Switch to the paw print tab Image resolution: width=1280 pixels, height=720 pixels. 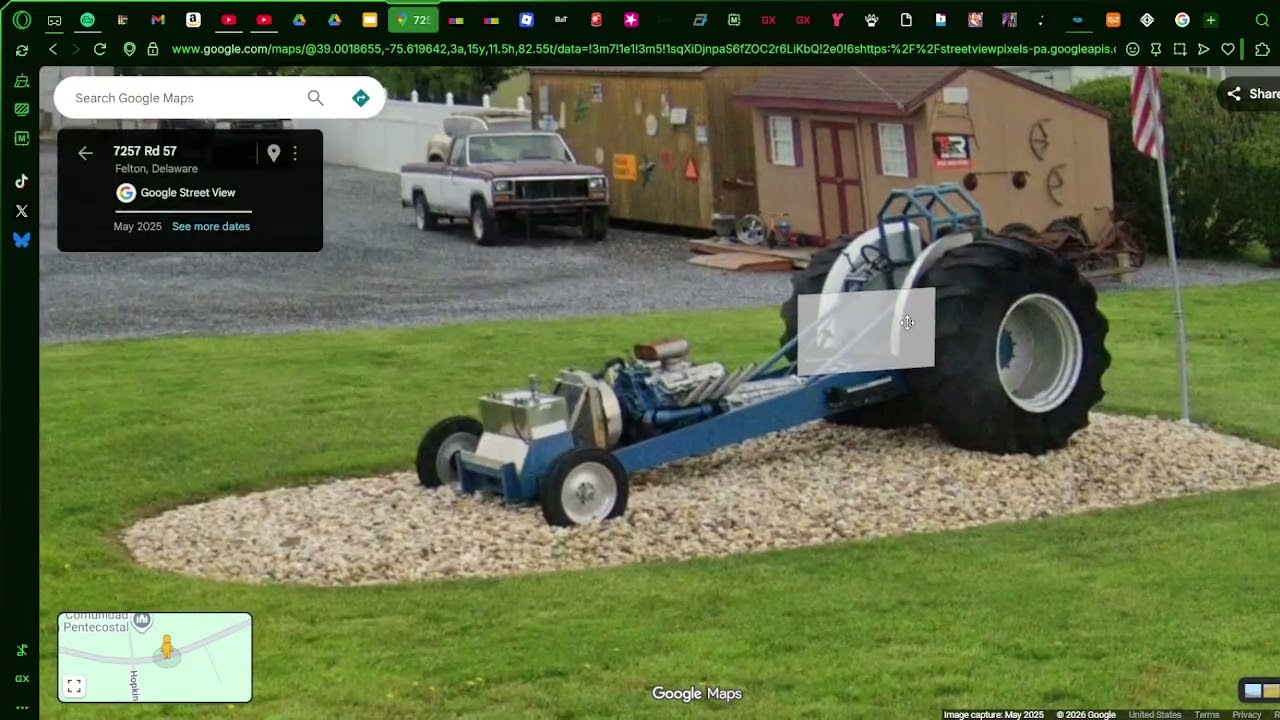coord(872,20)
